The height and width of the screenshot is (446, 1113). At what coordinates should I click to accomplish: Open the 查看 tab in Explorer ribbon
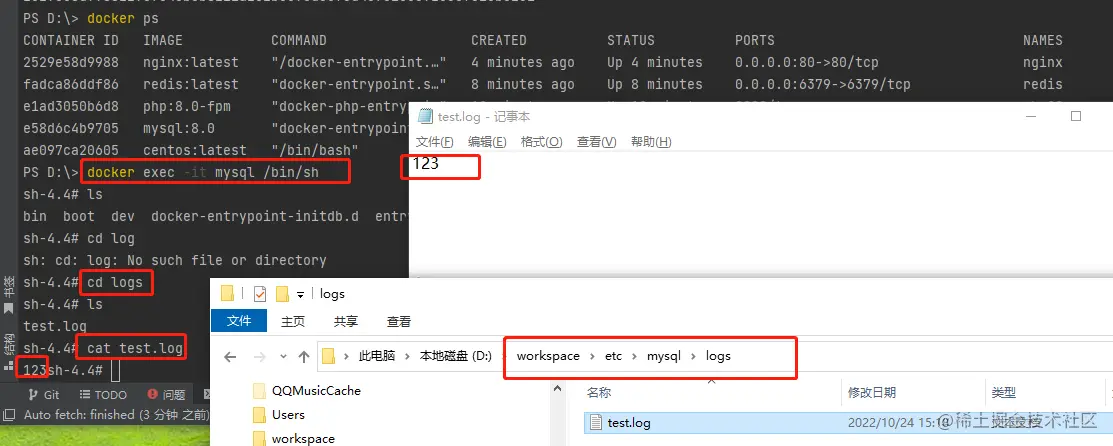[x=399, y=322]
